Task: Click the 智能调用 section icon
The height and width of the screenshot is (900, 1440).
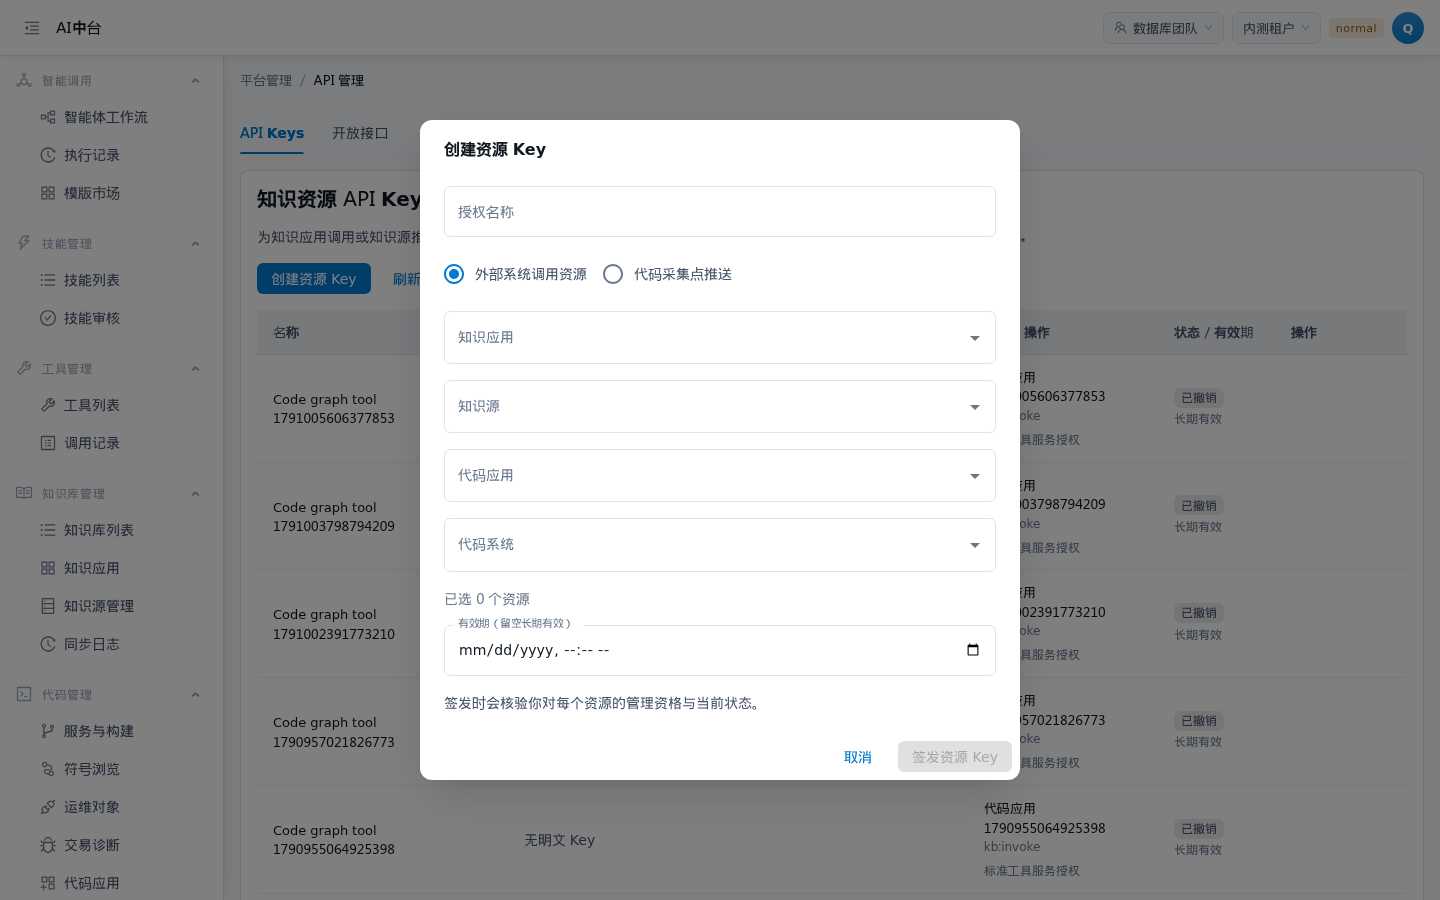Action: click(24, 80)
